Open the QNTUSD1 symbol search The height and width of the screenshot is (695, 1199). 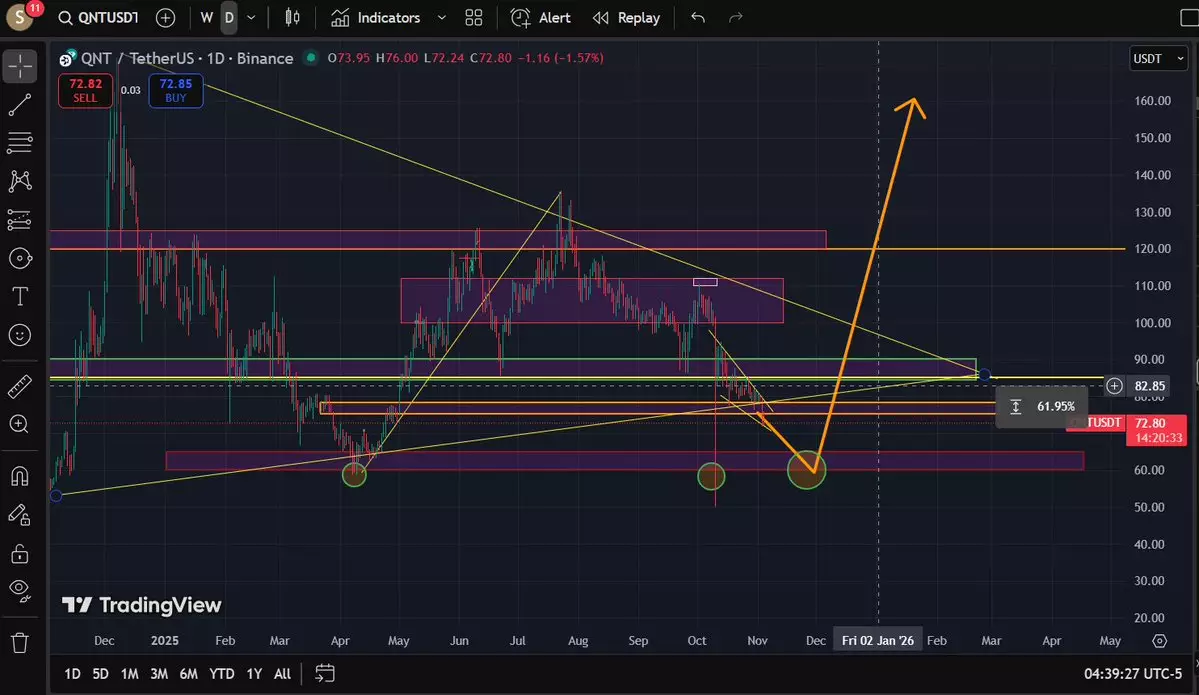pyautogui.click(x=100, y=18)
